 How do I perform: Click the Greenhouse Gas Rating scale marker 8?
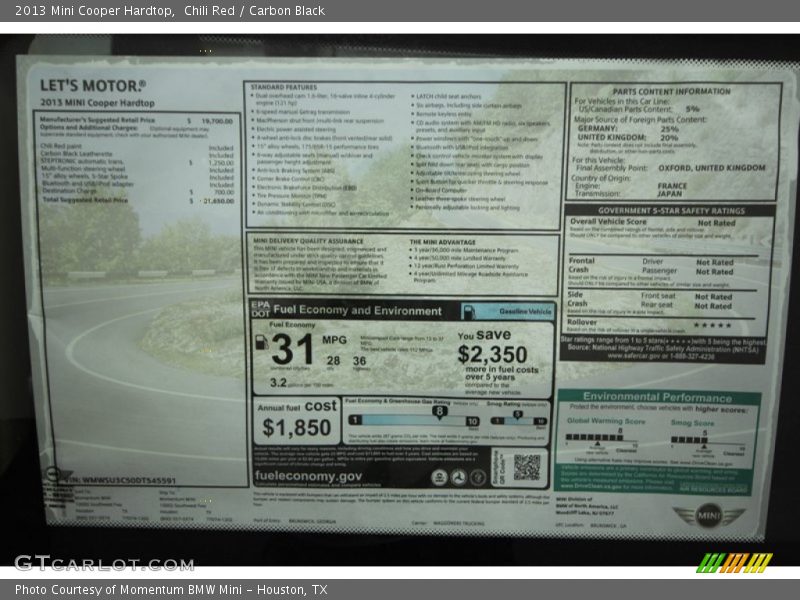[x=440, y=412]
